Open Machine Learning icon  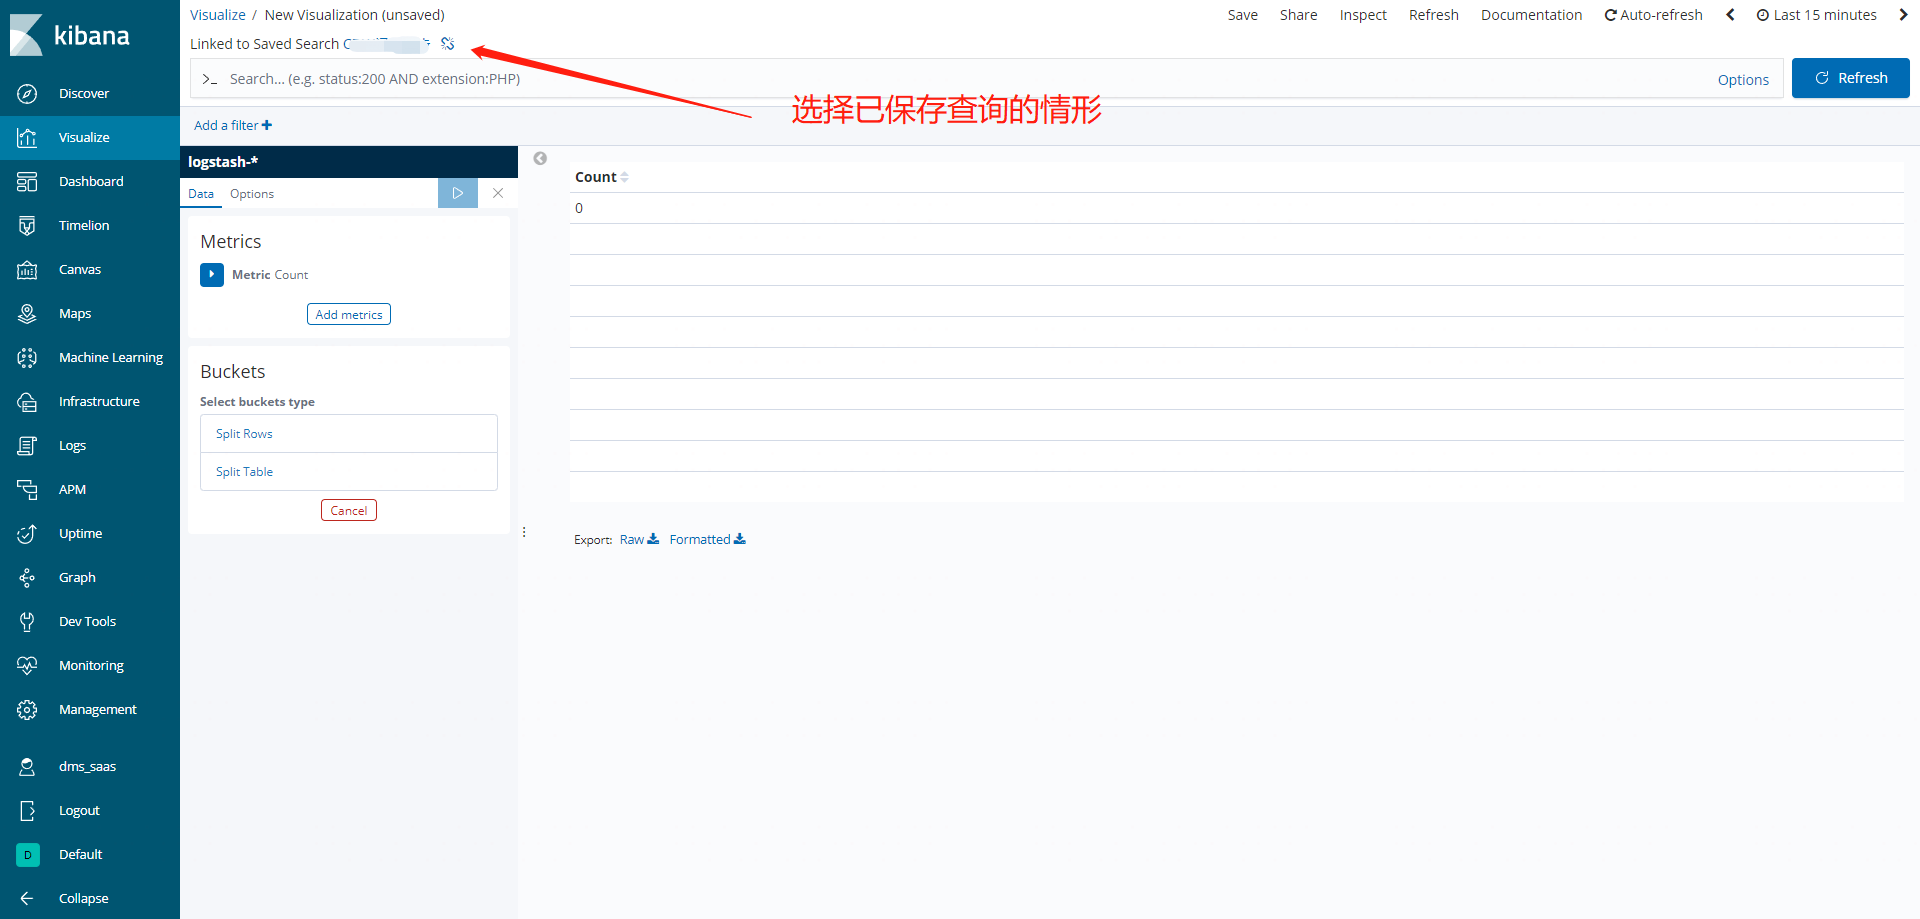[x=27, y=357]
